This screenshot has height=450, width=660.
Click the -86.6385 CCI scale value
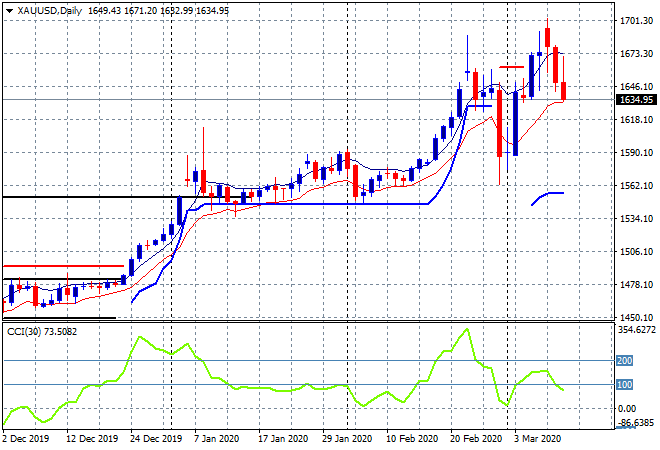pos(637,422)
